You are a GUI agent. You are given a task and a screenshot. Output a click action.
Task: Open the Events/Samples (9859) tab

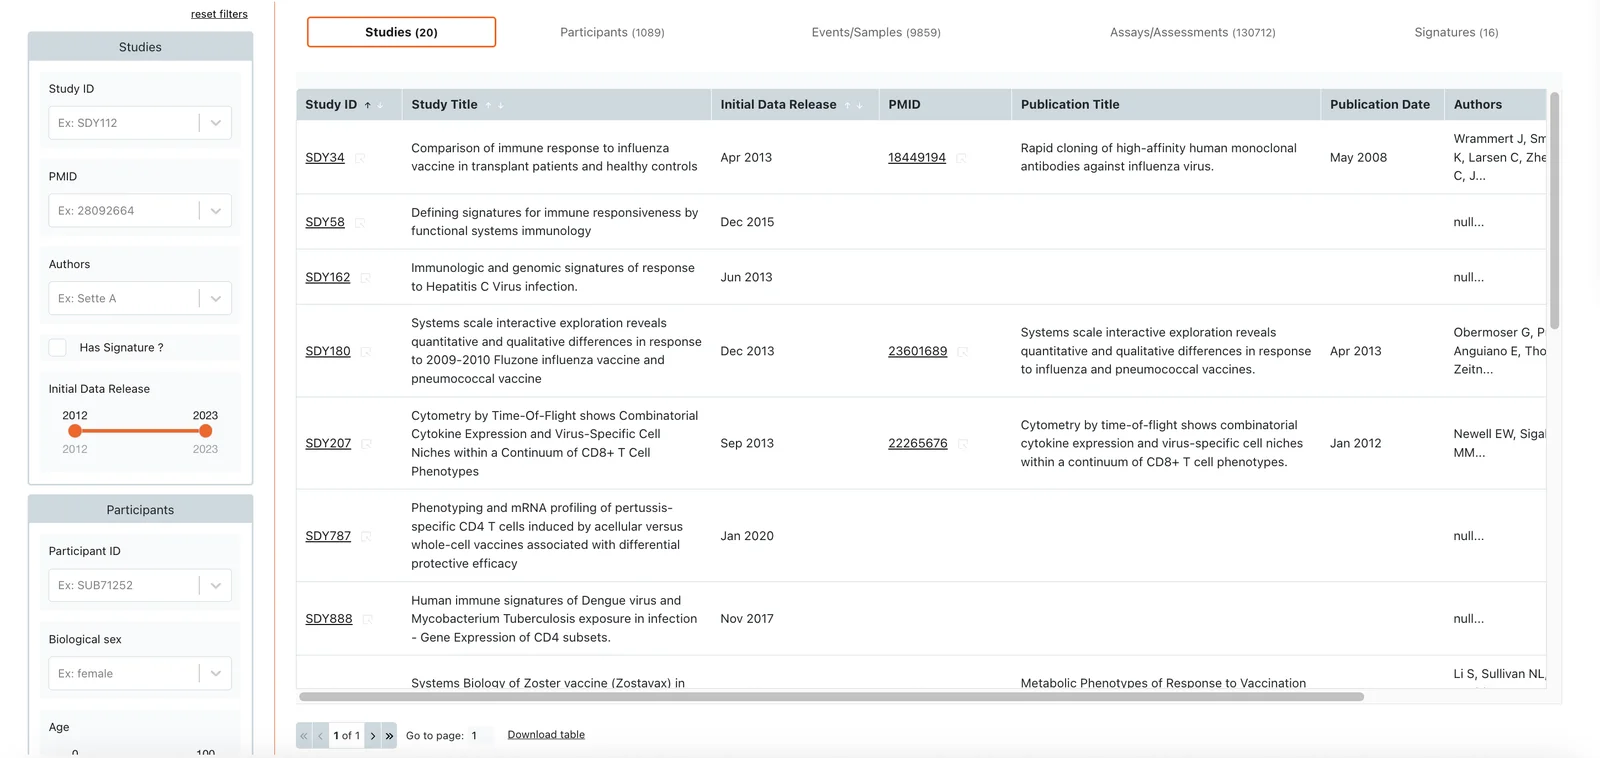coord(876,33)
